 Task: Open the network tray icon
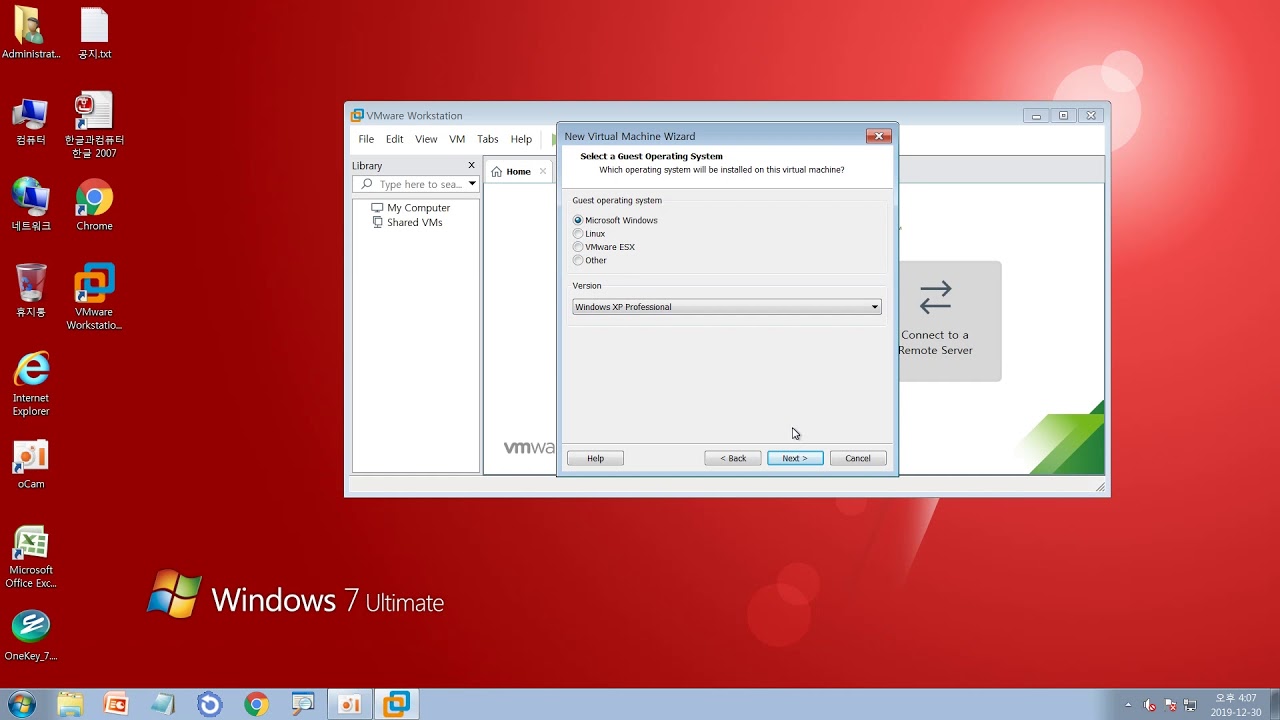coord(1190,705)
